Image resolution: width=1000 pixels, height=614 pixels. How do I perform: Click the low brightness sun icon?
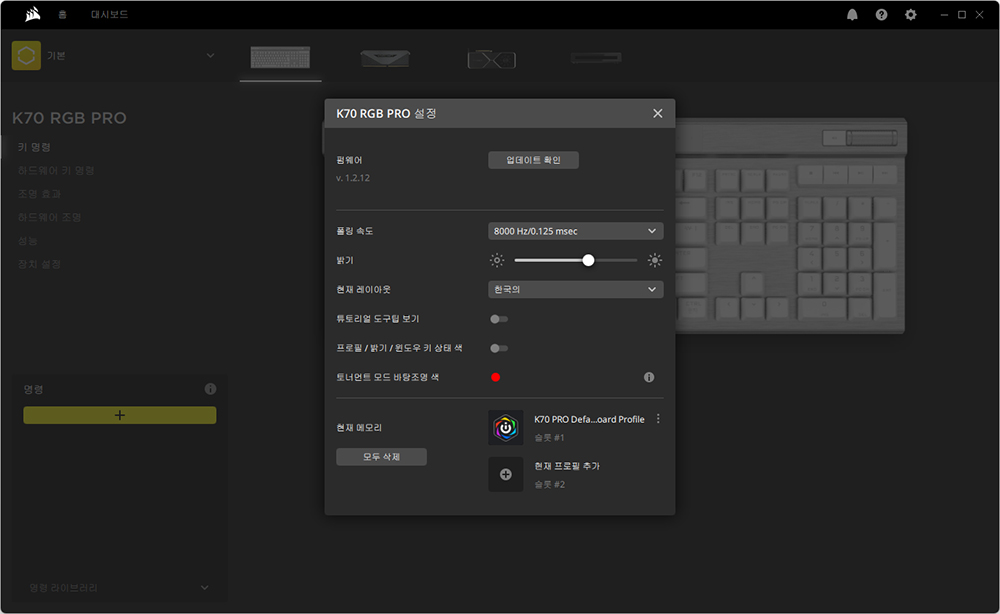497,260
